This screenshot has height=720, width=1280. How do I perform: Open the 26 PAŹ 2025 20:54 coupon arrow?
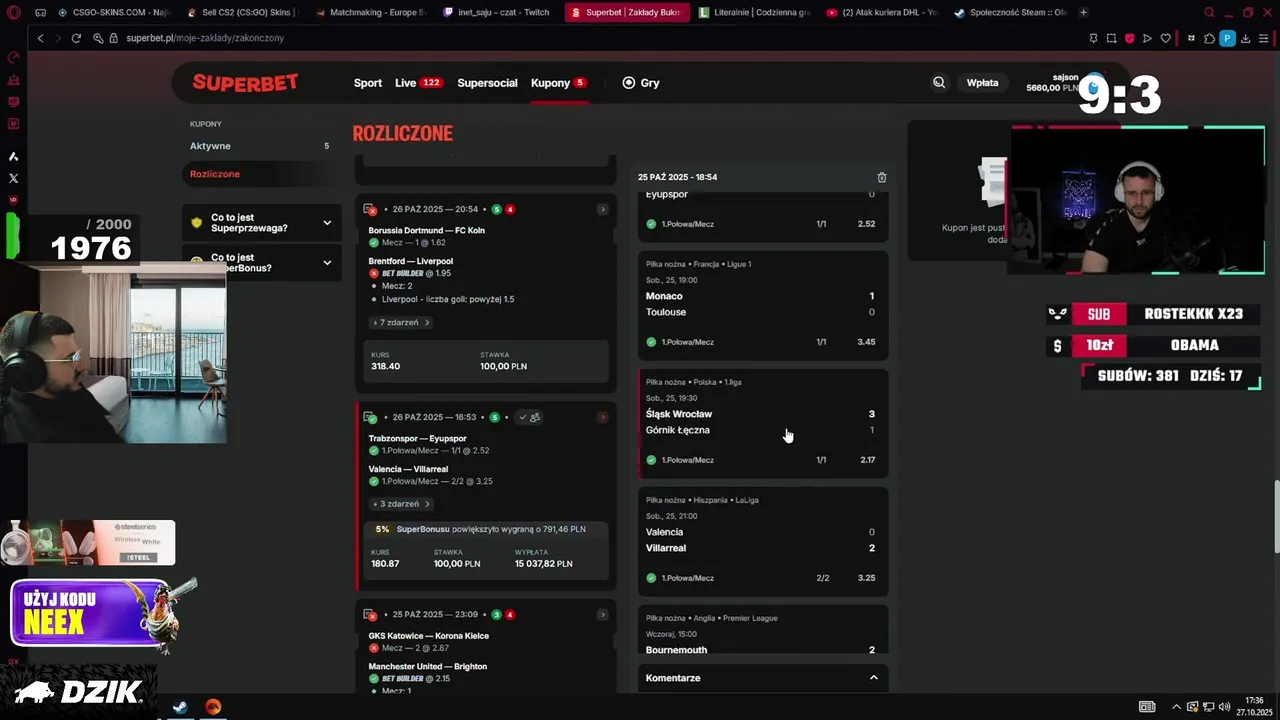tap(602, 209)
